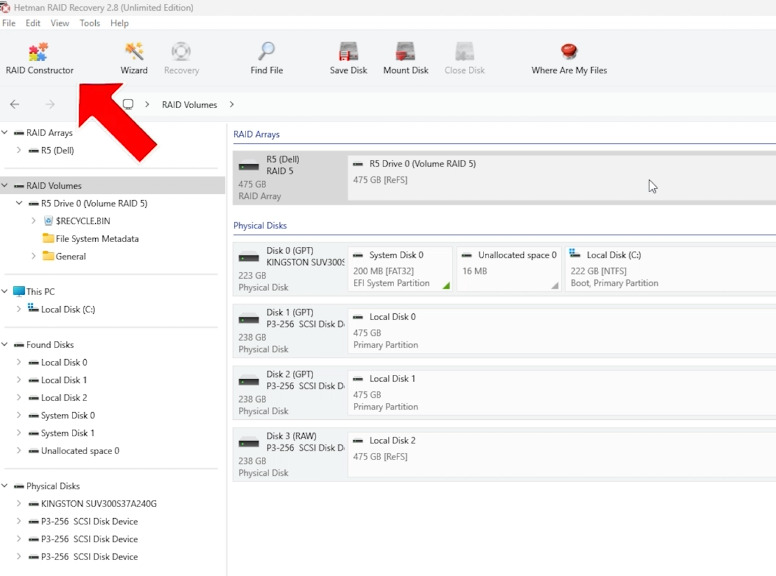776x576 pixels.
Task: Open Where Are My Files
Action: point(569,58)
